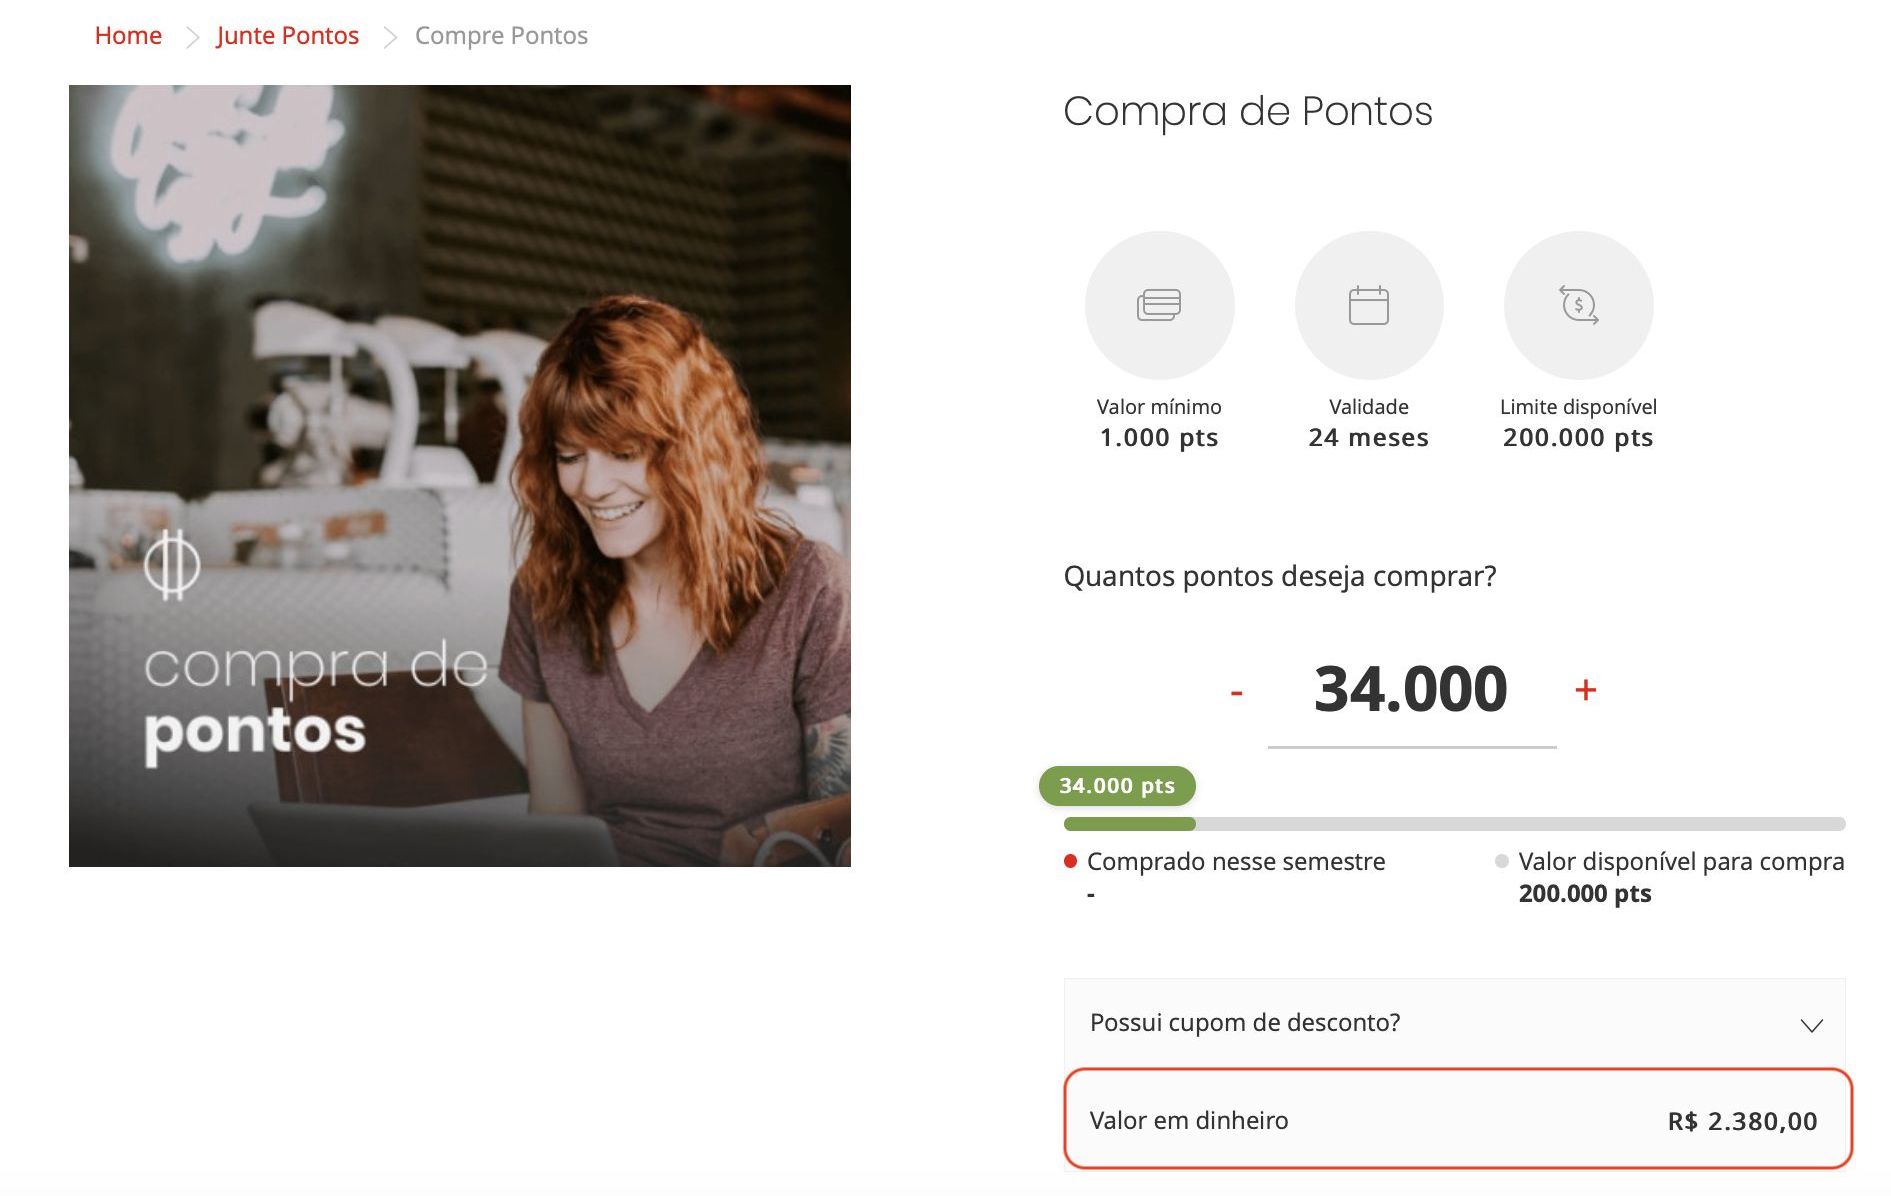This screenshot has height=1196, width=1891.
Task: Click the Valor em dinheiro price box
Action: [x=1458, y=1119]
